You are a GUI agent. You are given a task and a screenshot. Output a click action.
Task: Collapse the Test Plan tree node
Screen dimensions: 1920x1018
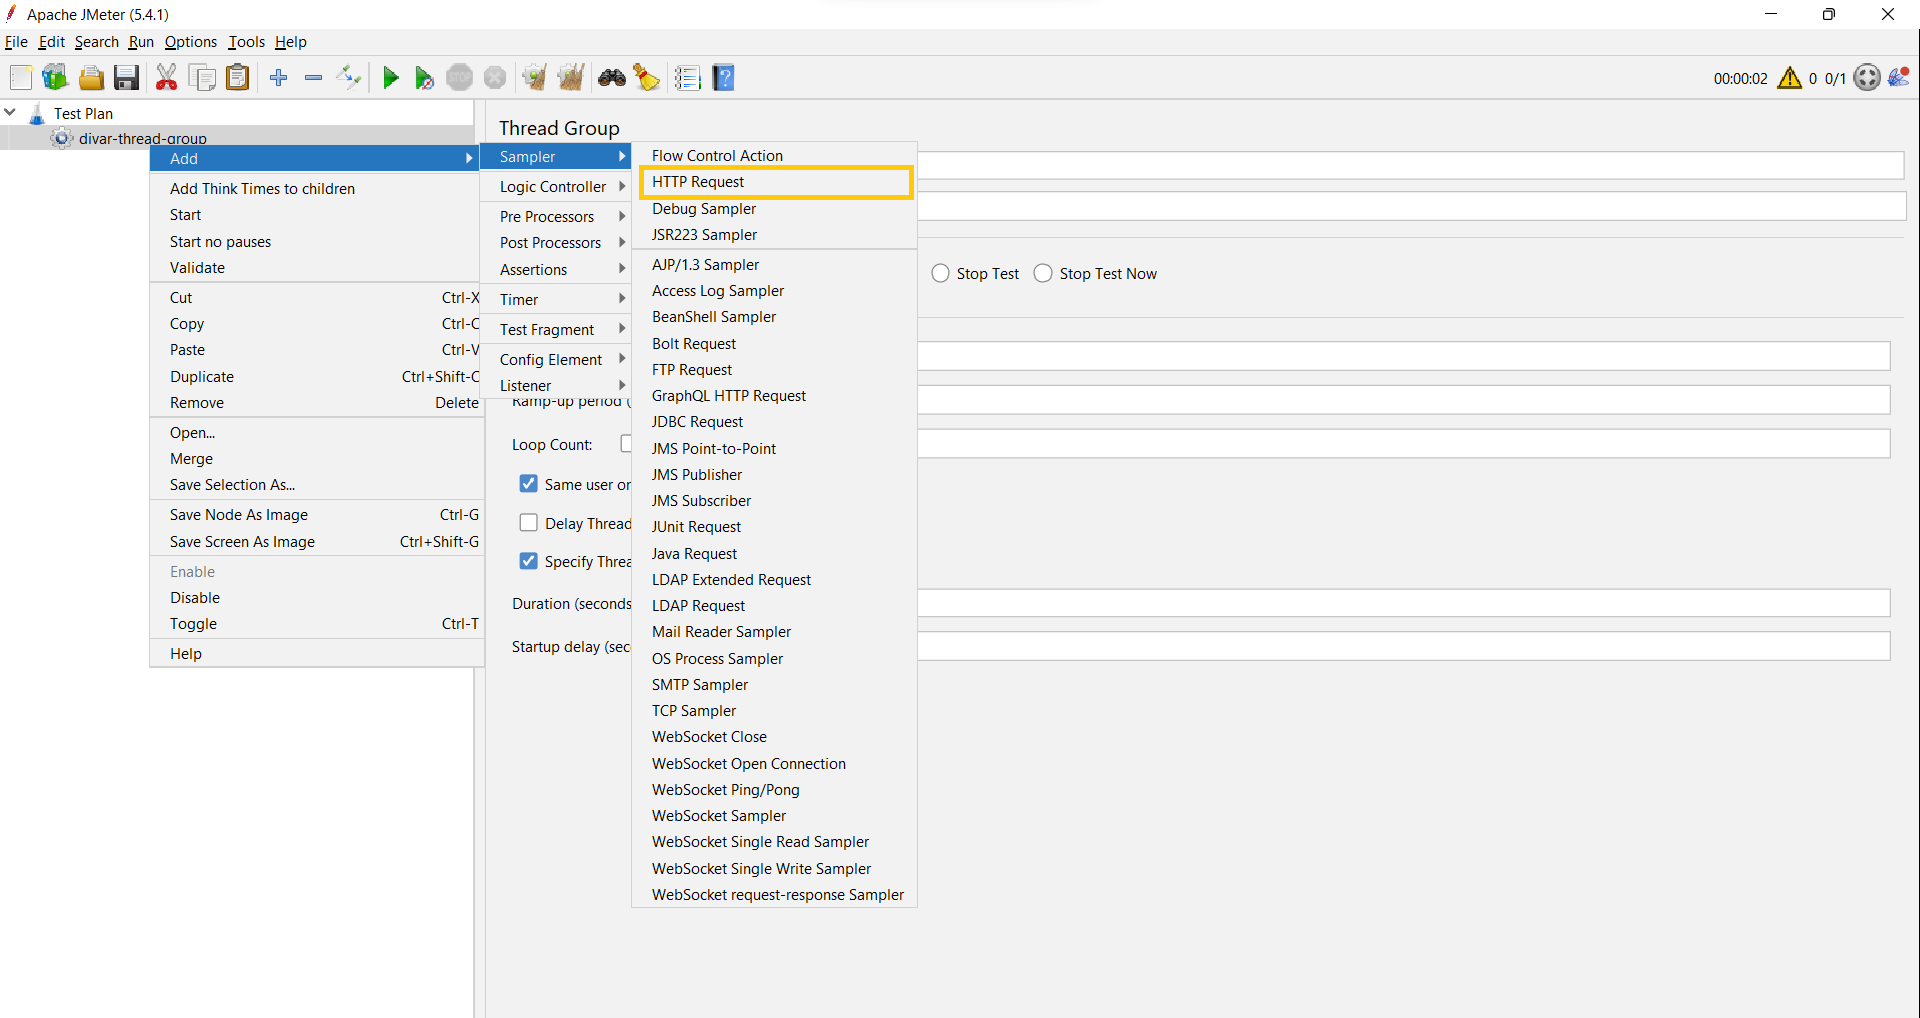[x=10, y=113]
